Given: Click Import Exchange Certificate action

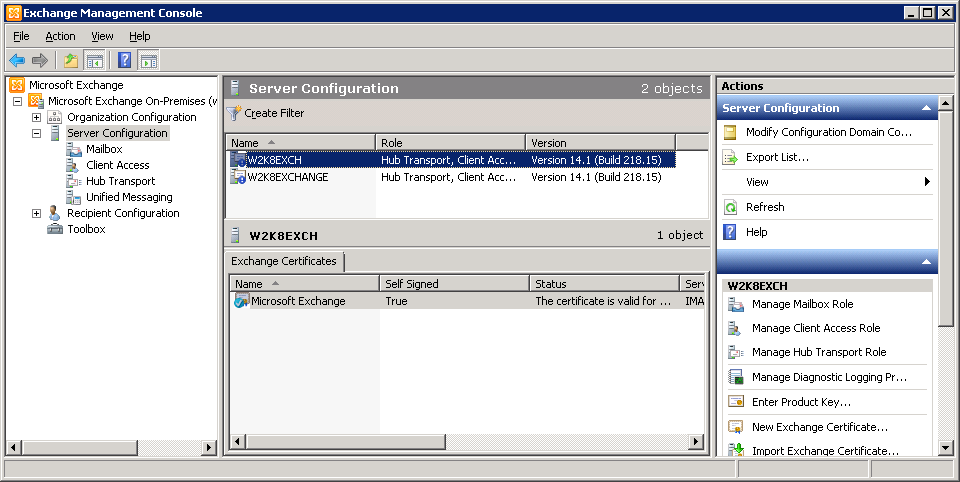Looking at the screenshot, I should pyautogui.click(x=825, y=451).
